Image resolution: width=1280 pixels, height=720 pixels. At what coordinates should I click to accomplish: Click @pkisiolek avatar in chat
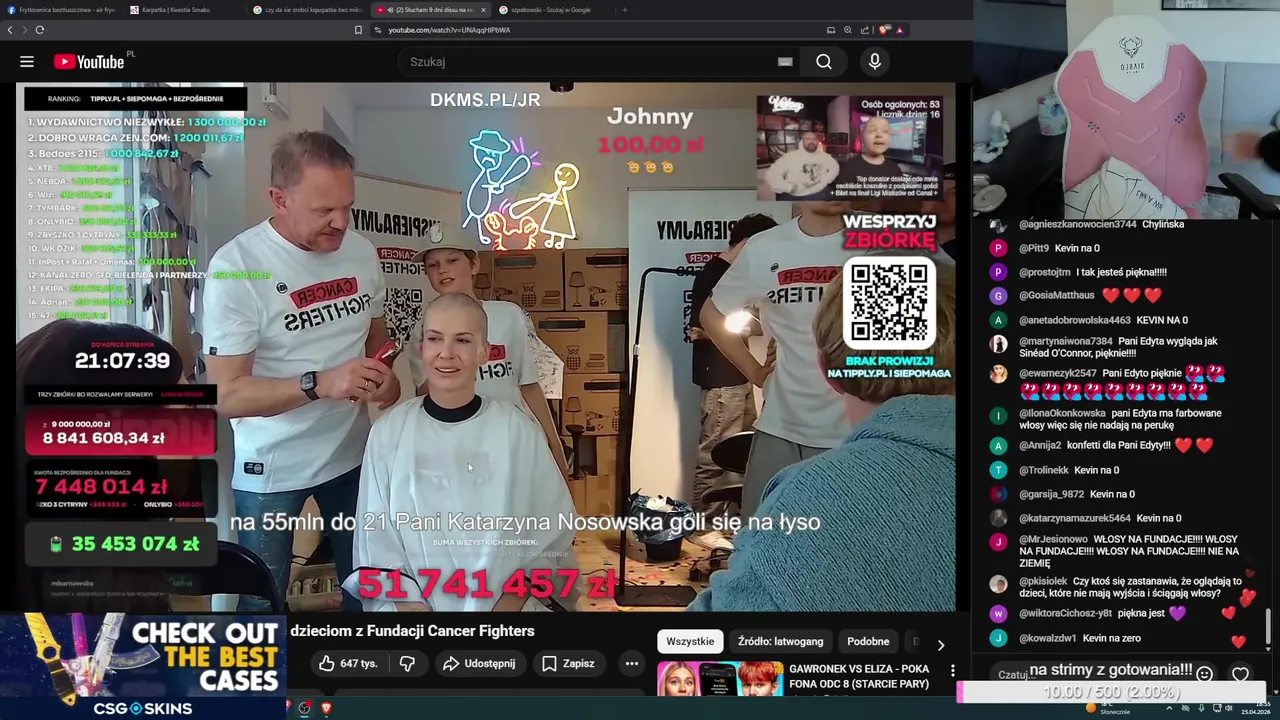tap(998, 585)
